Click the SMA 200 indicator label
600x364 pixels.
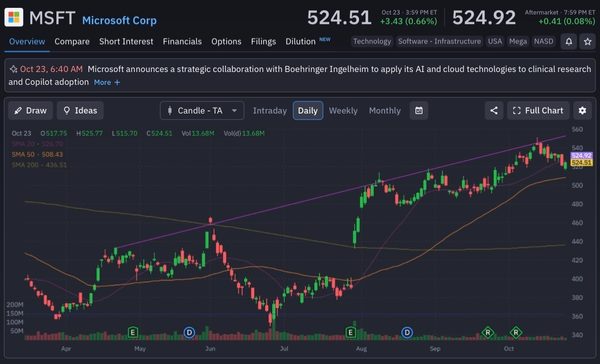pyautogui.click(x=39, y=165)
